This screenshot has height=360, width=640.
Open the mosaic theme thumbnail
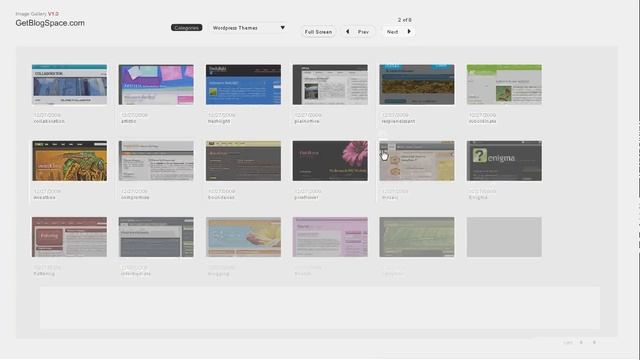click(417, 161)
